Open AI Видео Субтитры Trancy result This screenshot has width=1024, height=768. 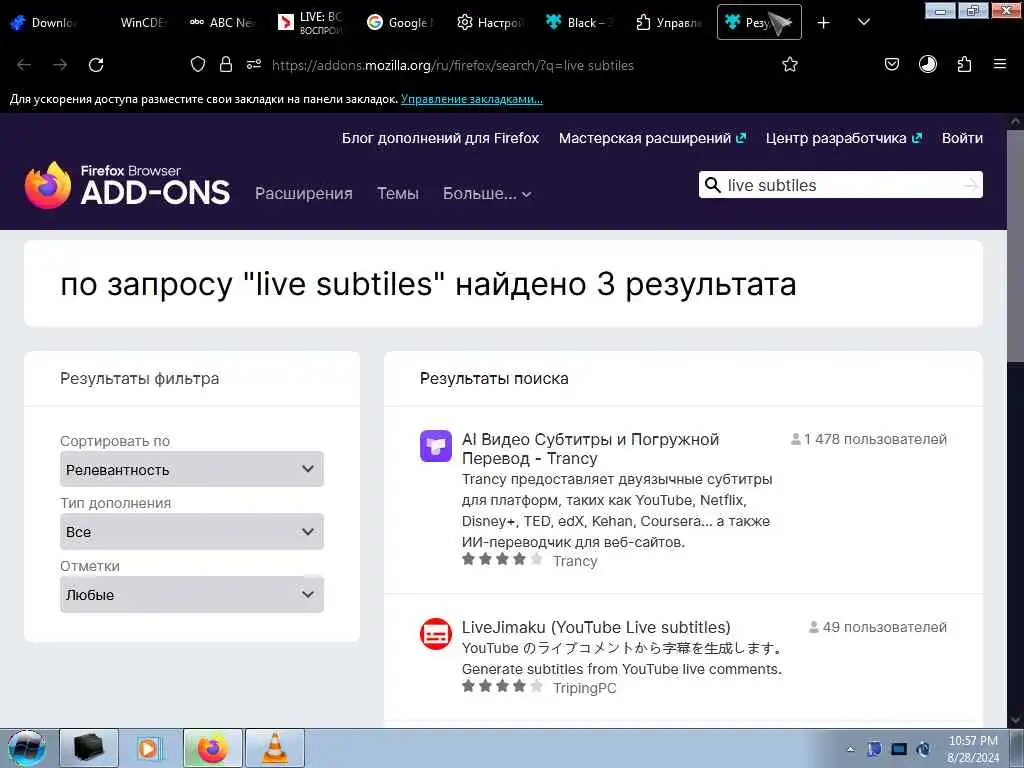coord(590,449)
